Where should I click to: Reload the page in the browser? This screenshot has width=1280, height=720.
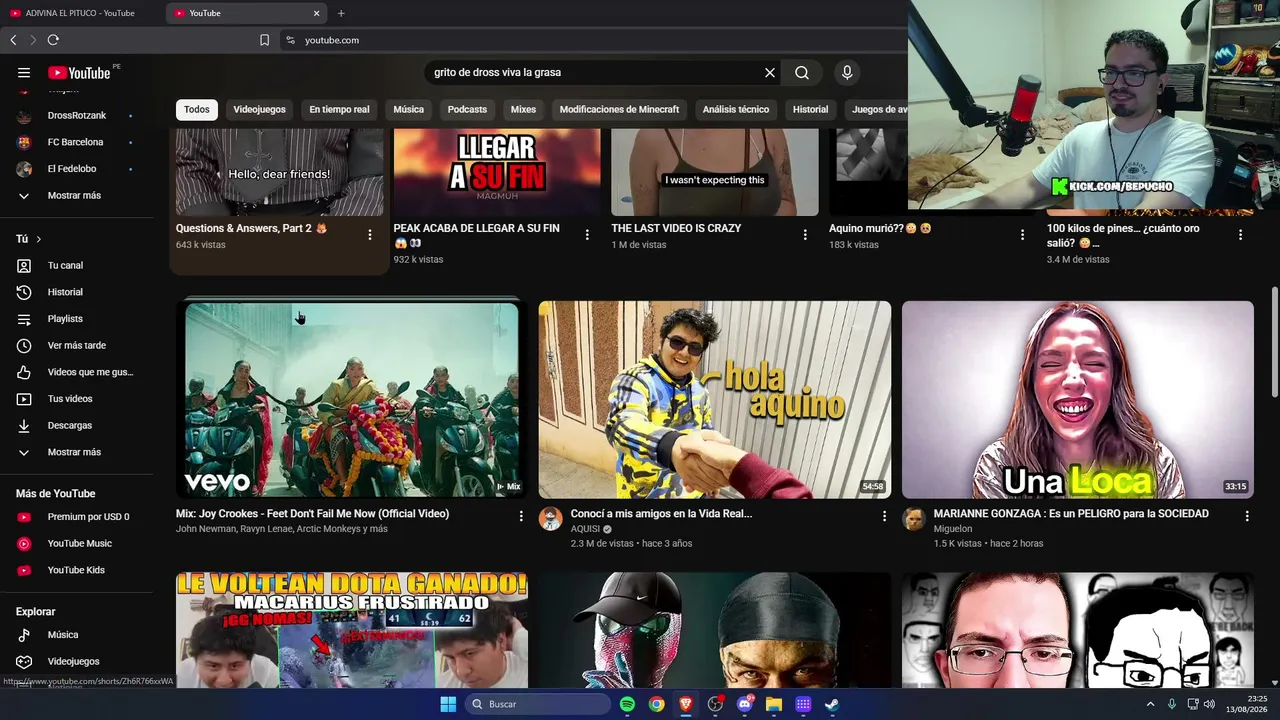pyautogui.click(x=53, y=40)
